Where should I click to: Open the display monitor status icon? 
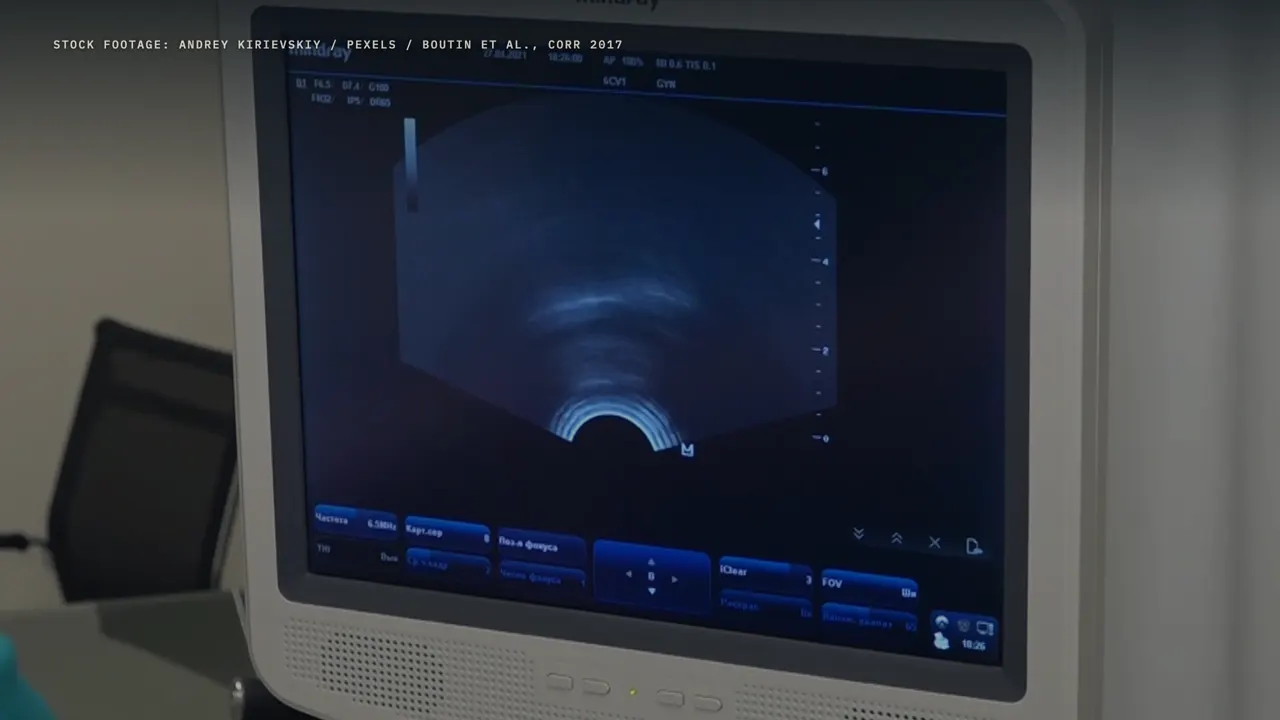coord(984,627)
